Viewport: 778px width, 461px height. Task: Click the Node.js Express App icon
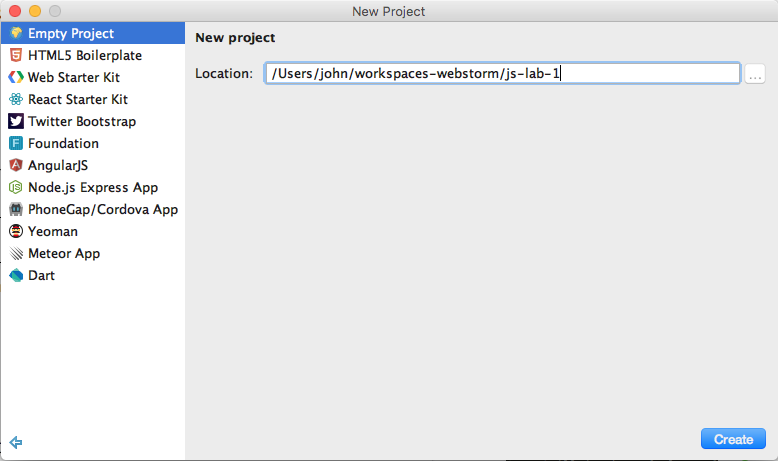pos(16,187)
